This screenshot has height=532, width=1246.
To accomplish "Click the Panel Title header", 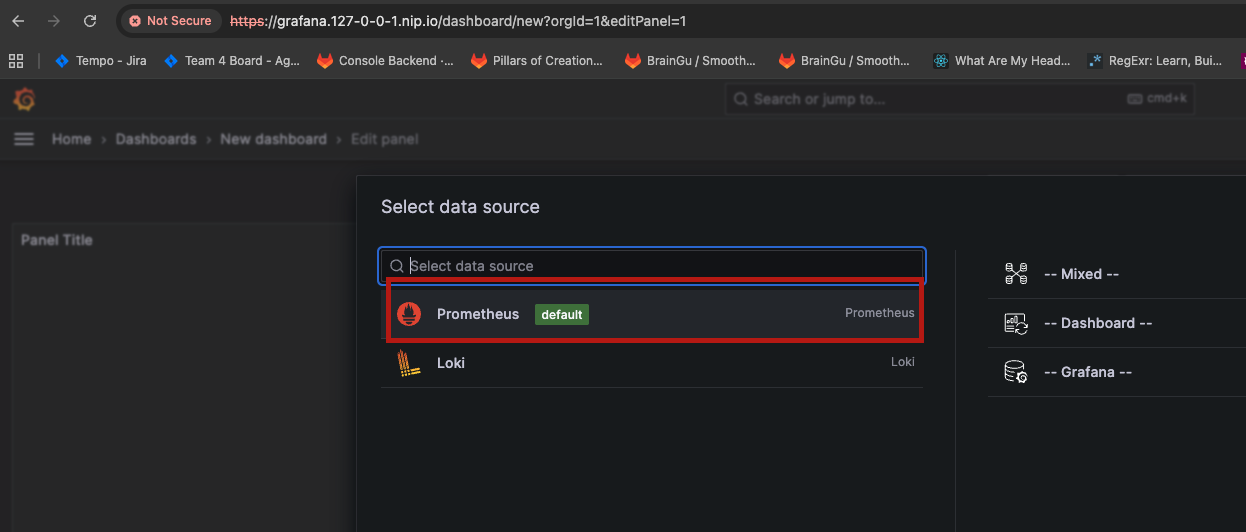I will pos(57,240).
